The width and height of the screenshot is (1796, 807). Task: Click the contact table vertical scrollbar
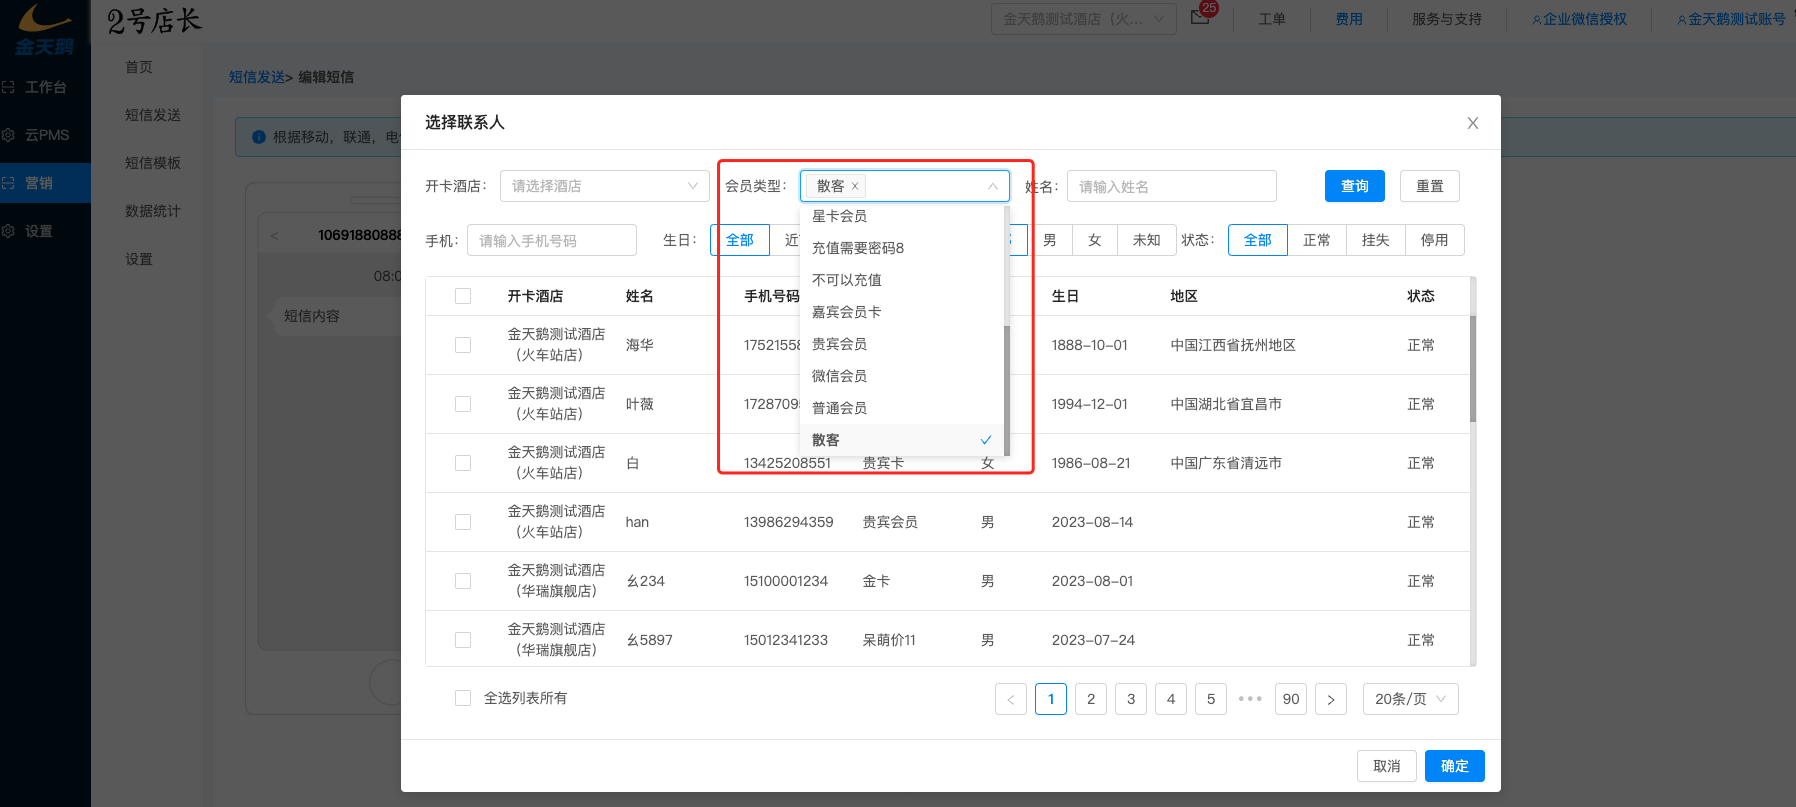(1473, 369)
